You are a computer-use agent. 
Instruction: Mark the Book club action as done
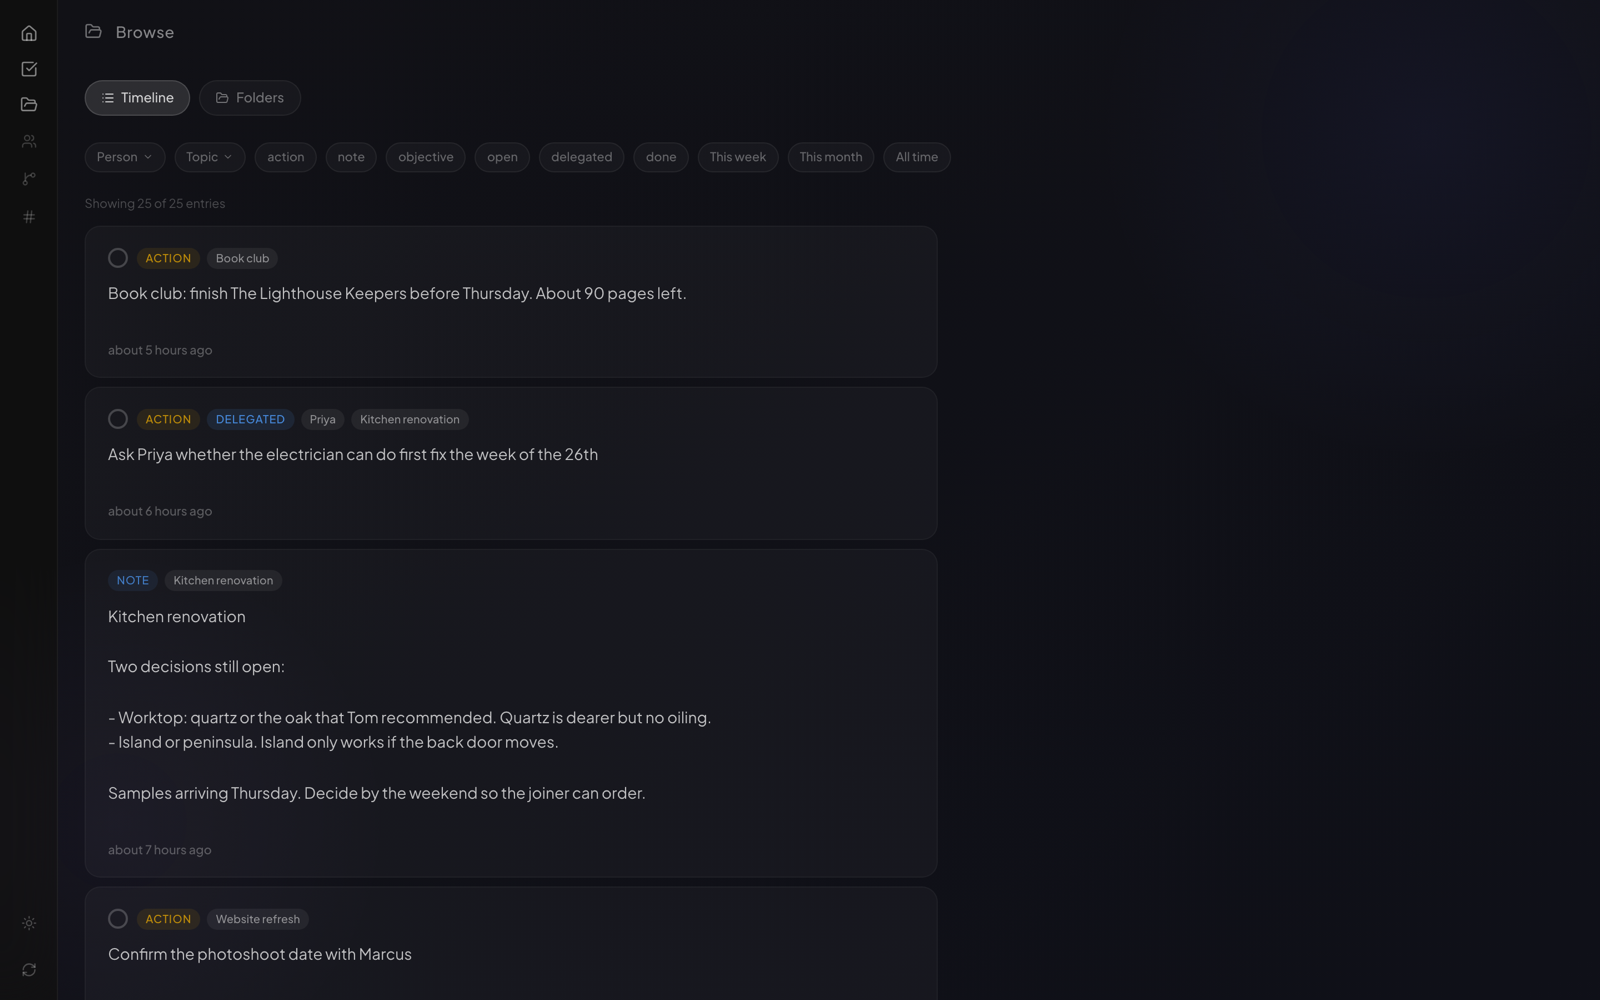point(118,258)
